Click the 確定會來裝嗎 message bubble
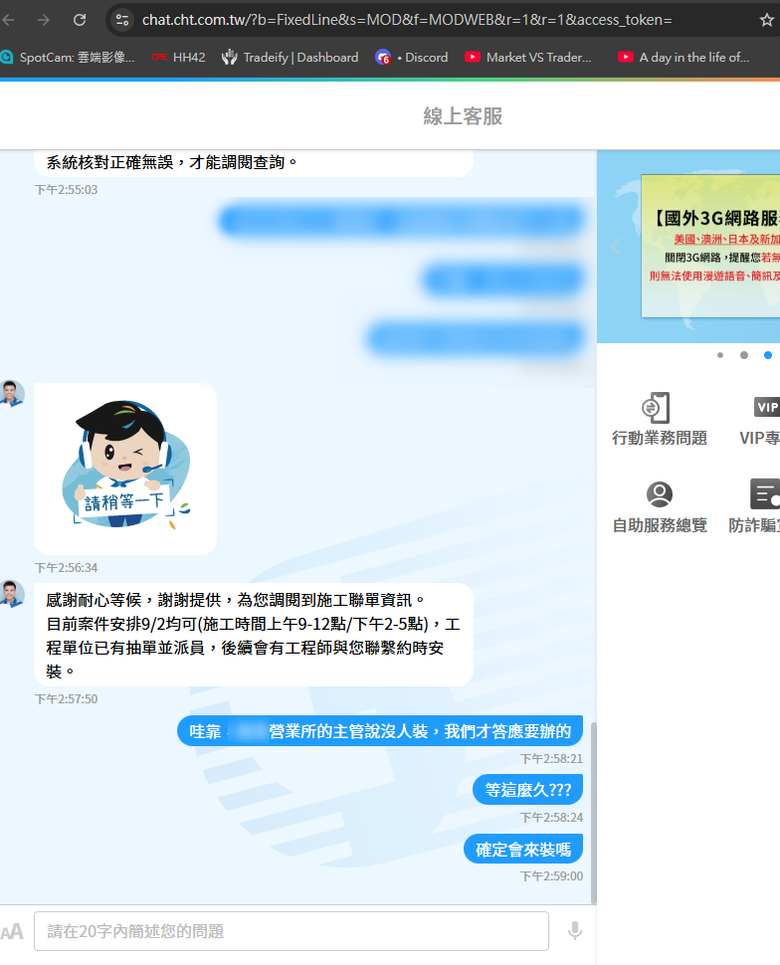The height and width of the screenshot is (965, 780). click(523, 849)
